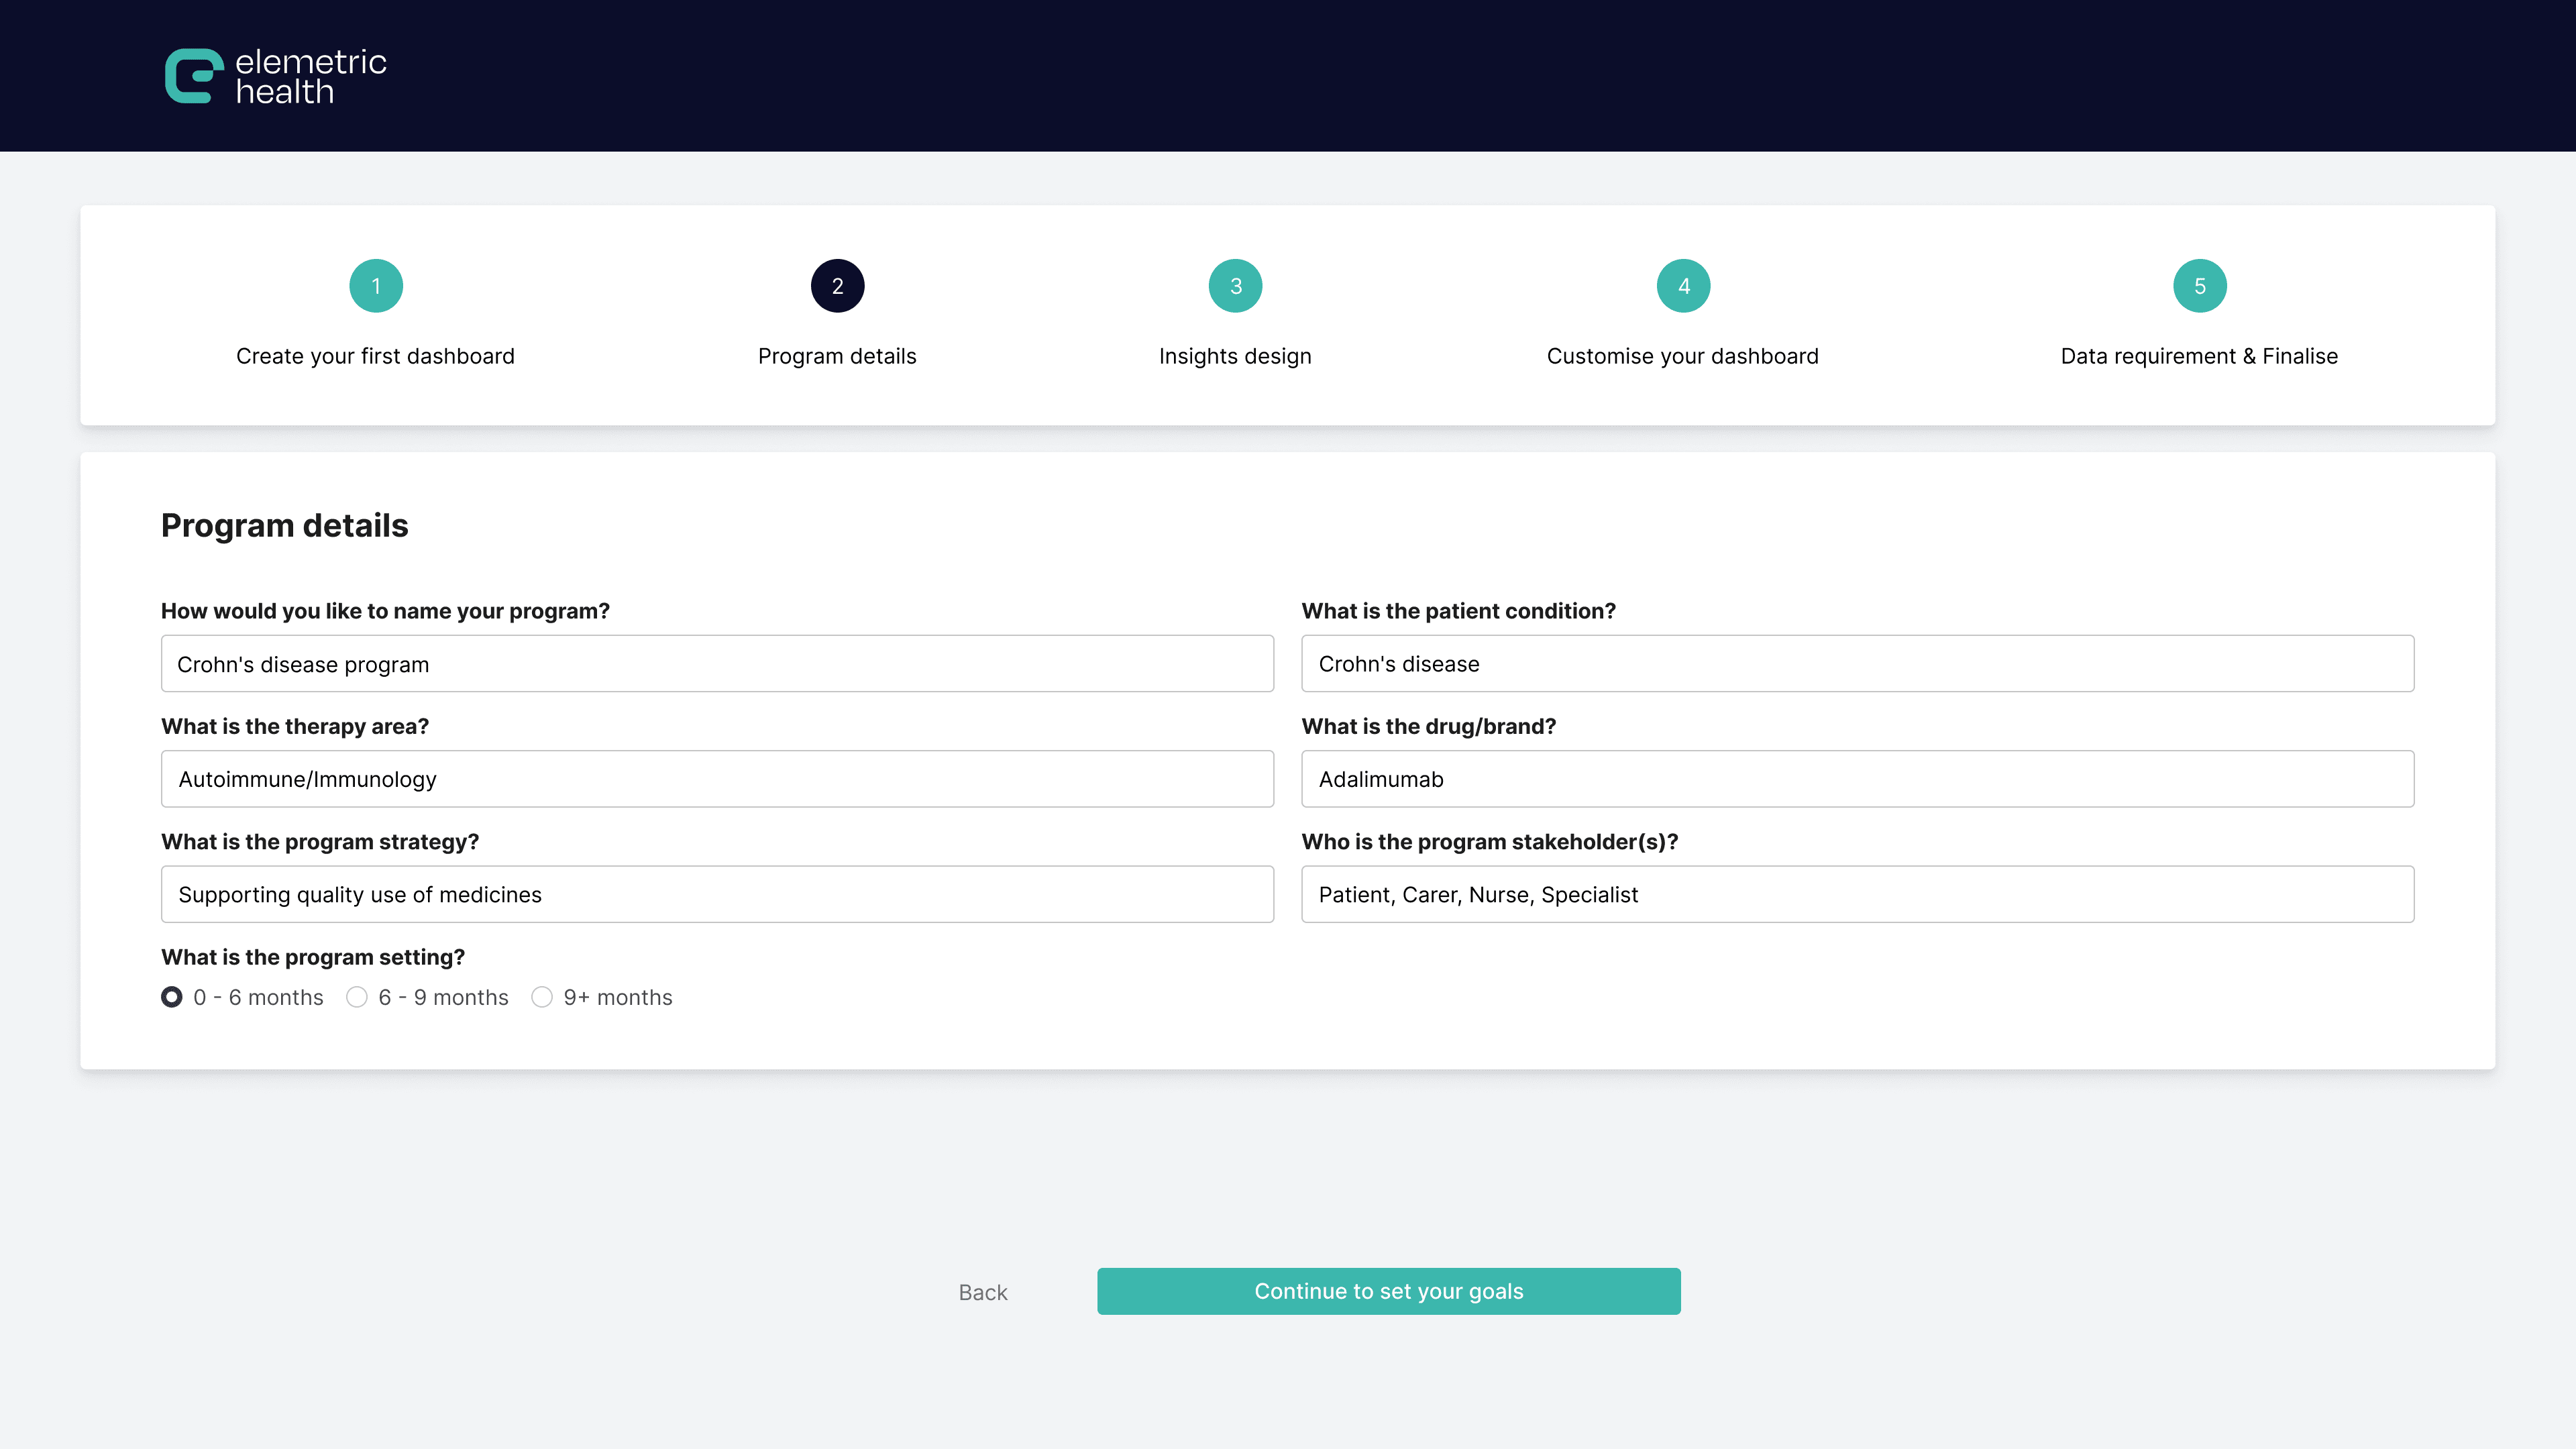Go to Customise your dashboard step
The height and width of the screenshot is (1449, 2576).
[x=1682, y=356]
